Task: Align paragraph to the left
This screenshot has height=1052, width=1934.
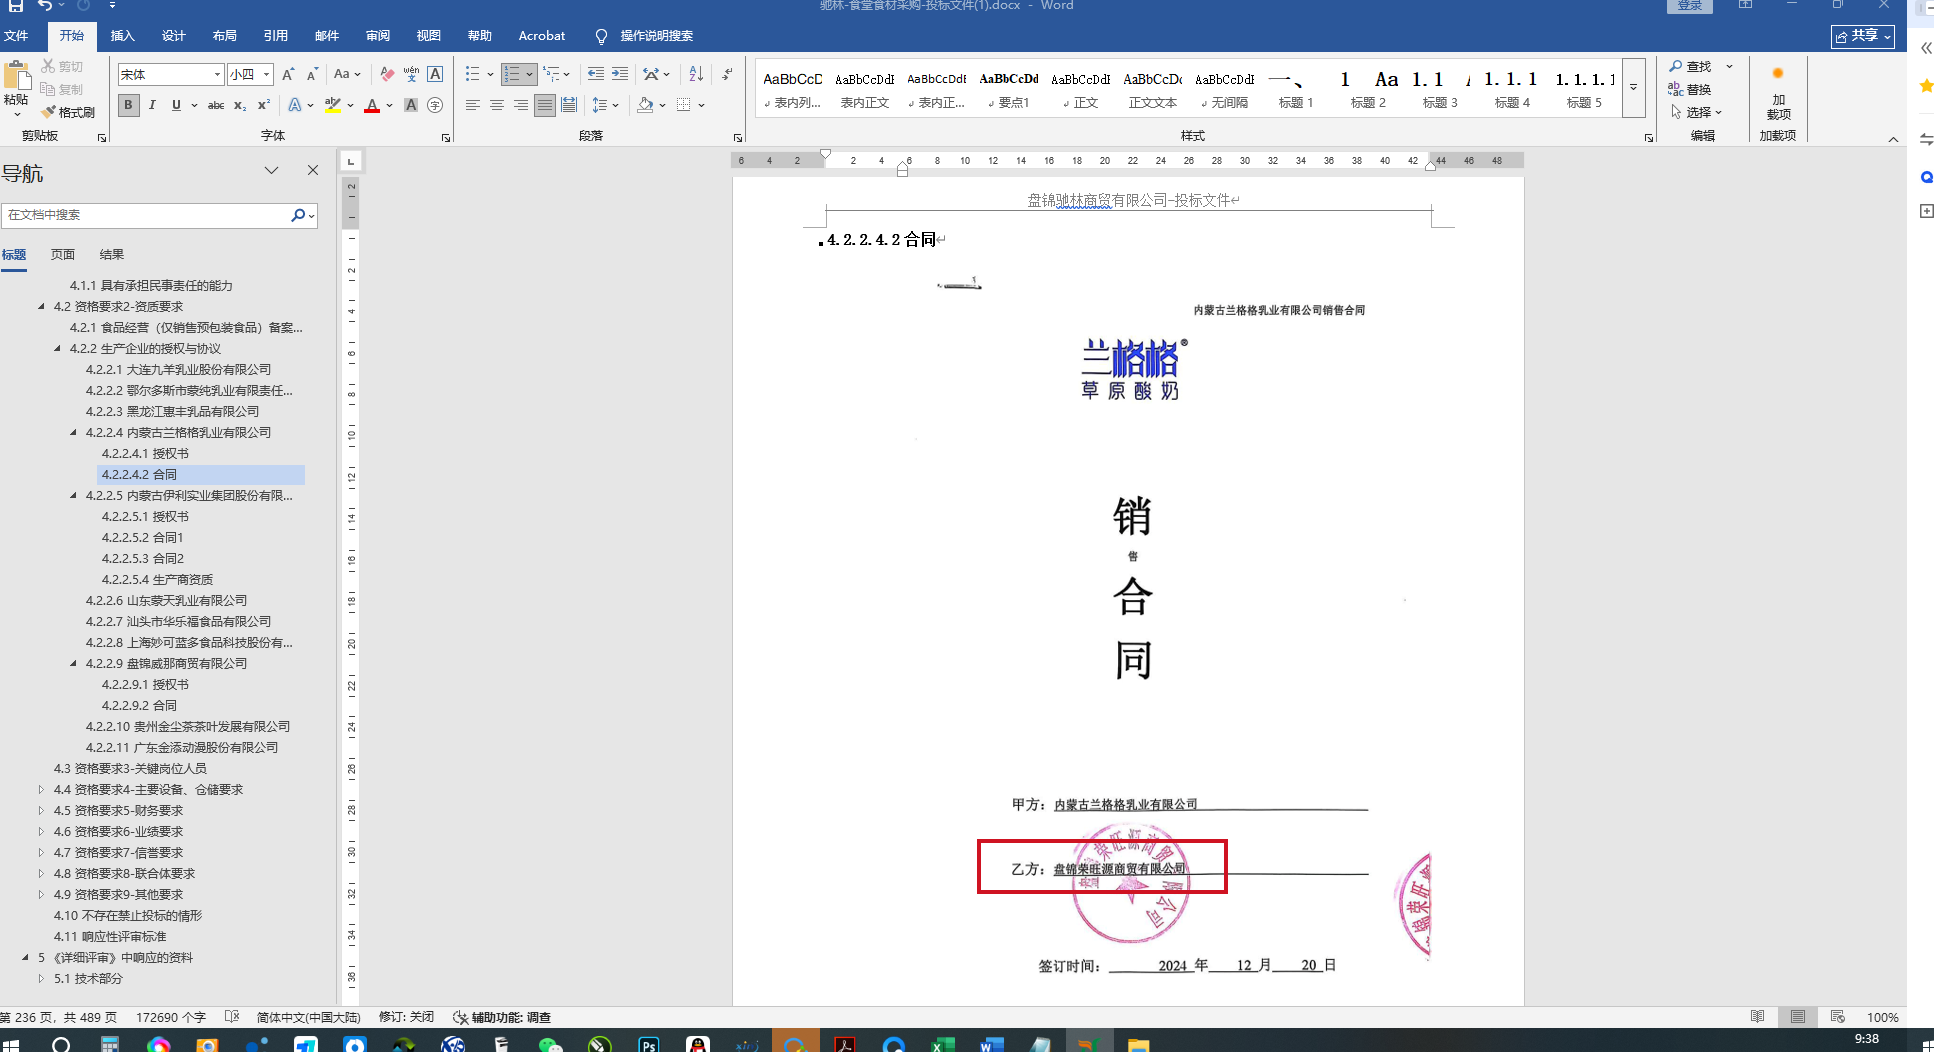Action: [473, 105]
